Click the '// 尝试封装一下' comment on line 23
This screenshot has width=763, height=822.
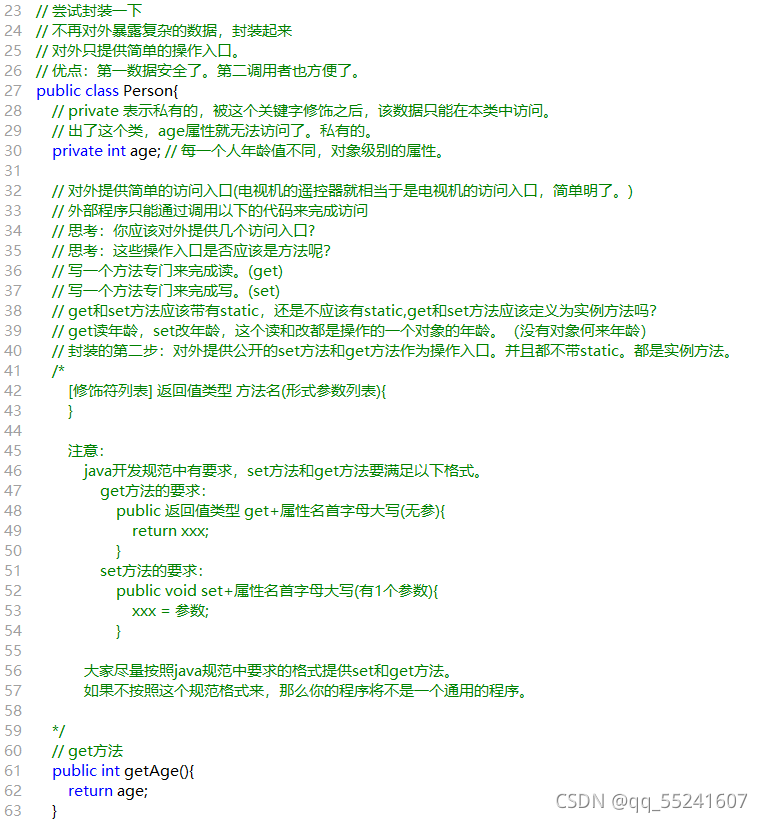pos(89,10)
